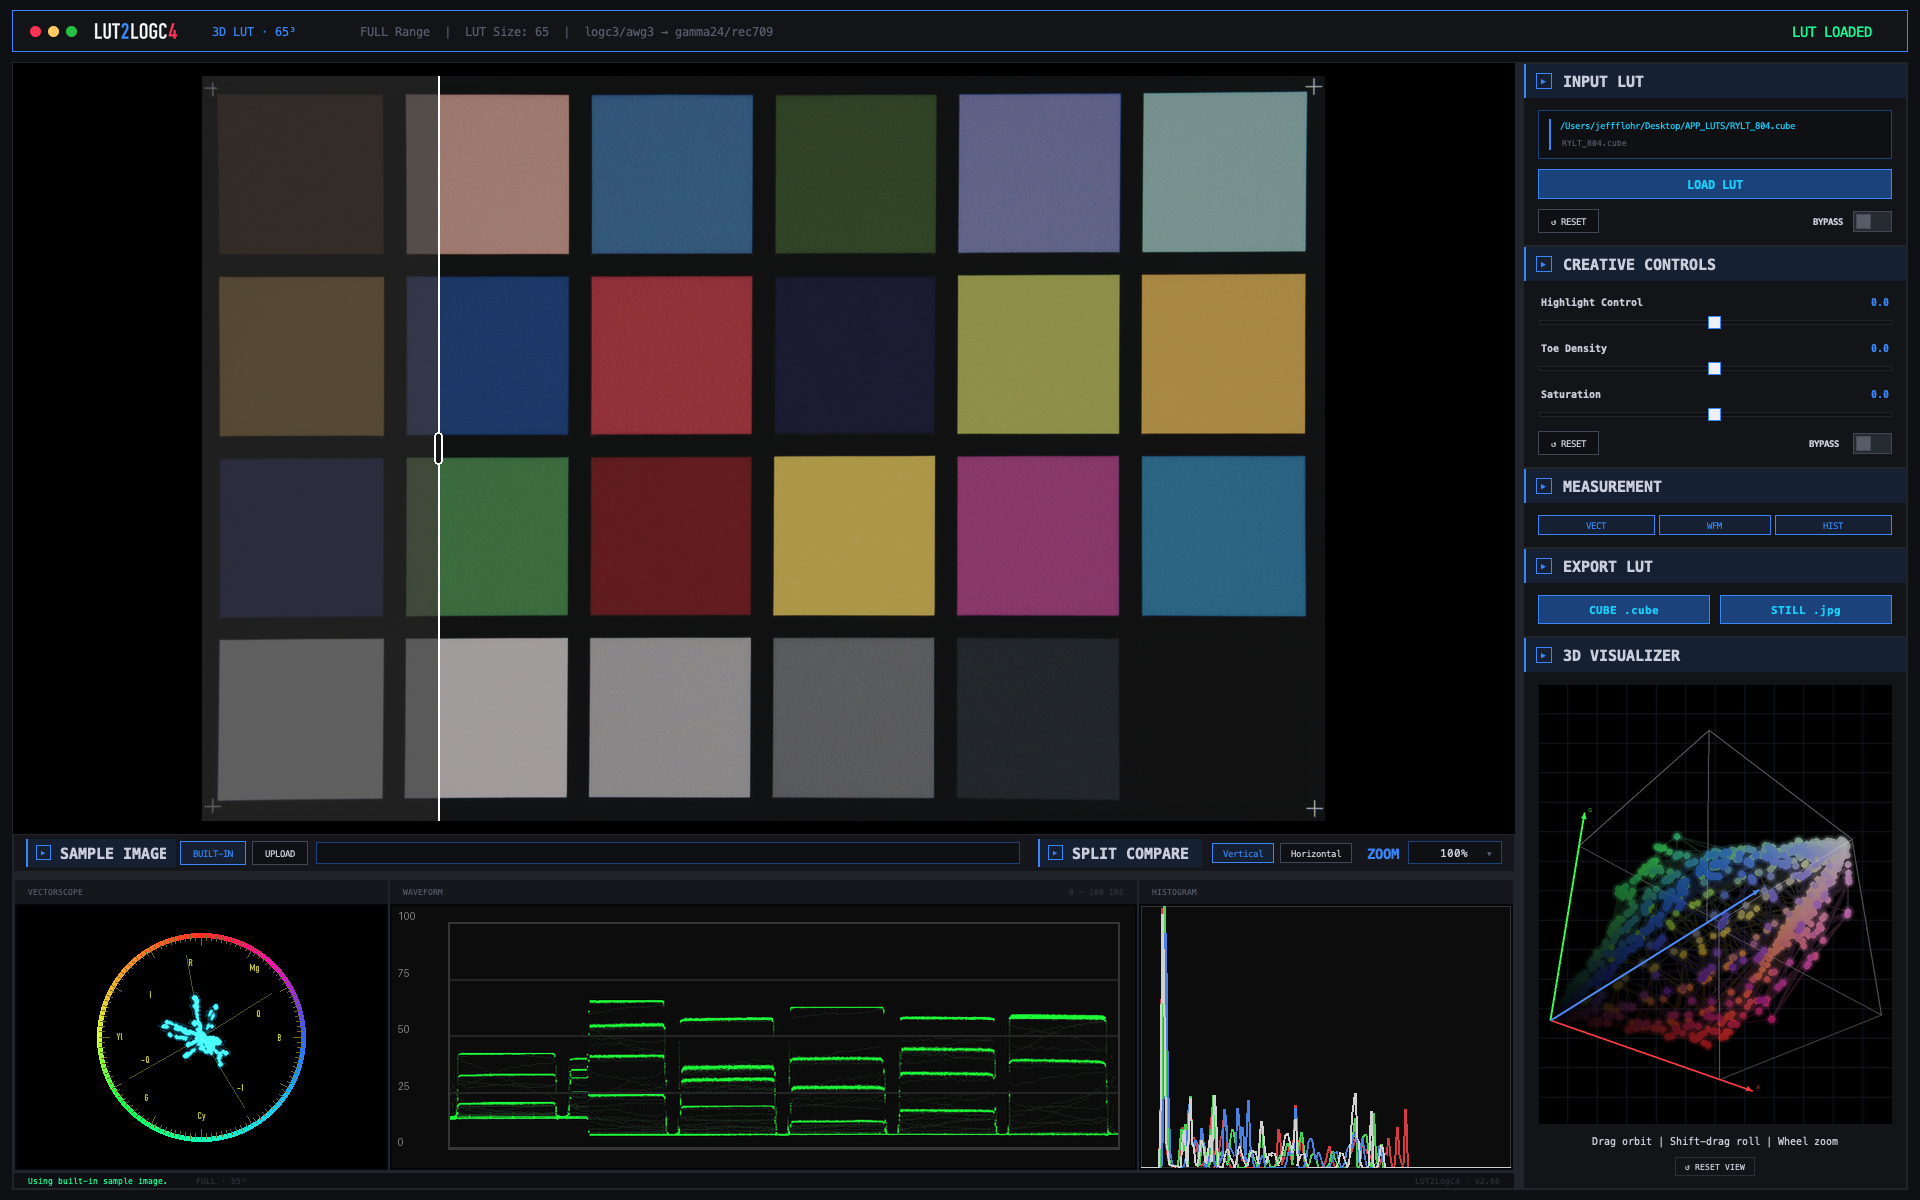Collapse the CREATIVE CONTROLS panel

tap(1544, 264)
